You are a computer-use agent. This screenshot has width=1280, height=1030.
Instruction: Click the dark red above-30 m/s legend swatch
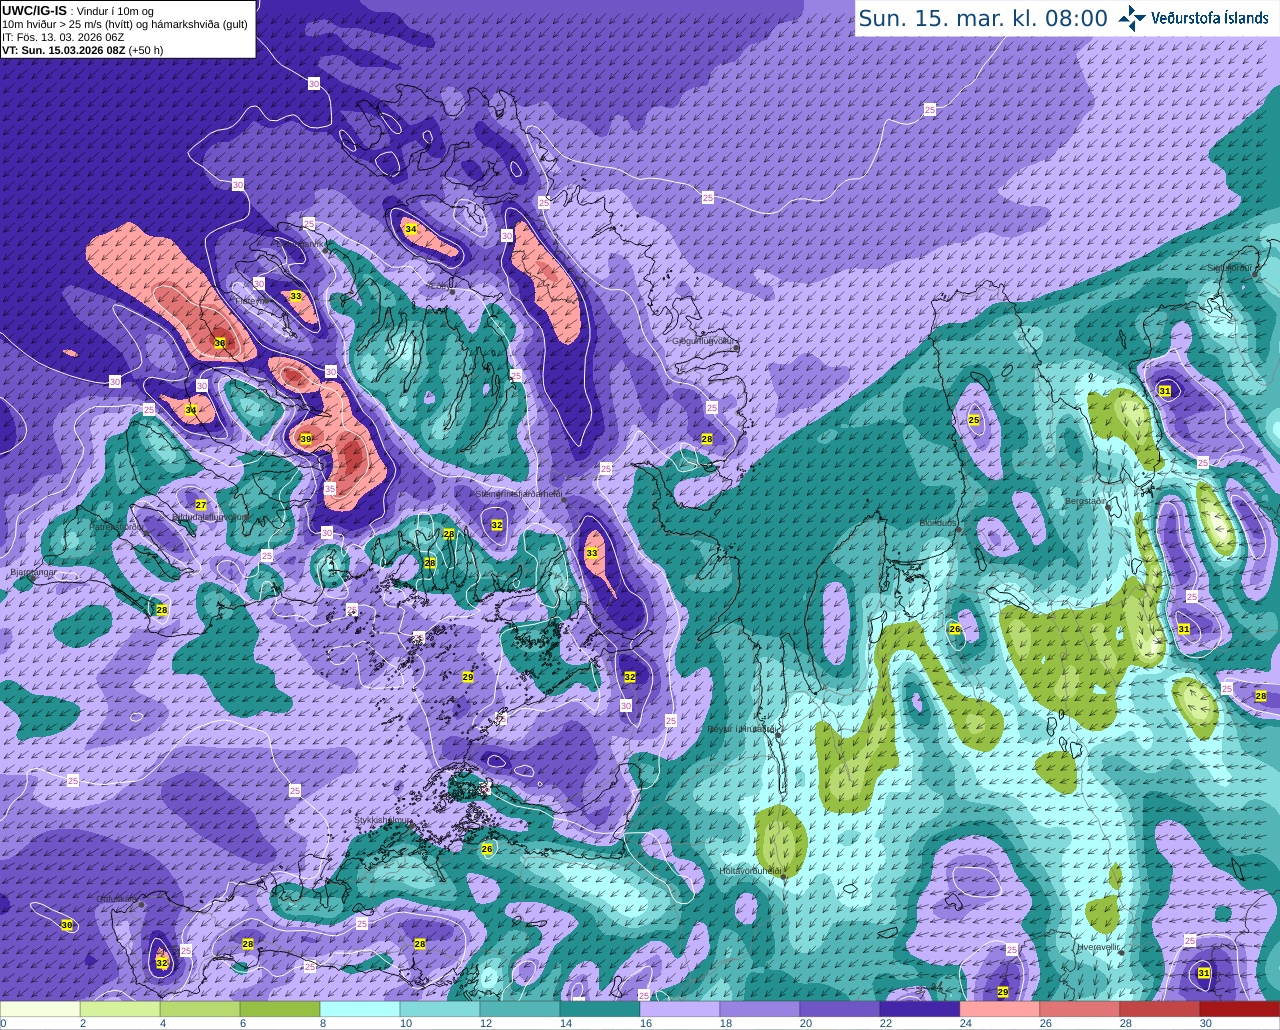coord(1240,1009)
